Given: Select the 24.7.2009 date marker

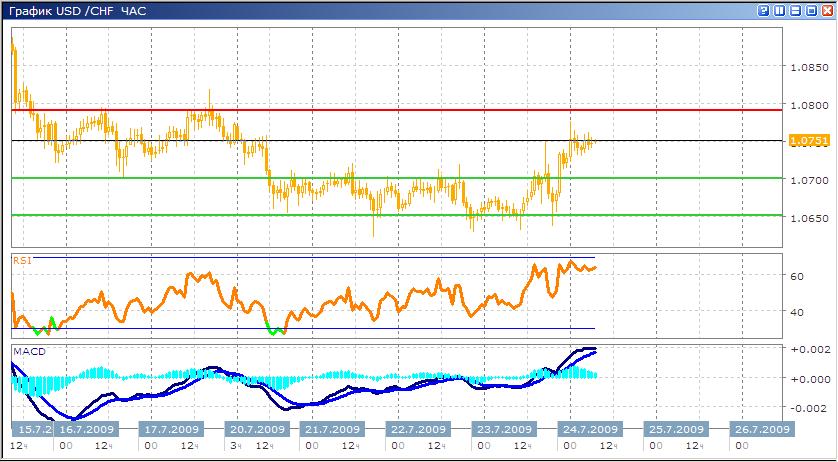Looking at the screenshot, I should pos(588,429).
